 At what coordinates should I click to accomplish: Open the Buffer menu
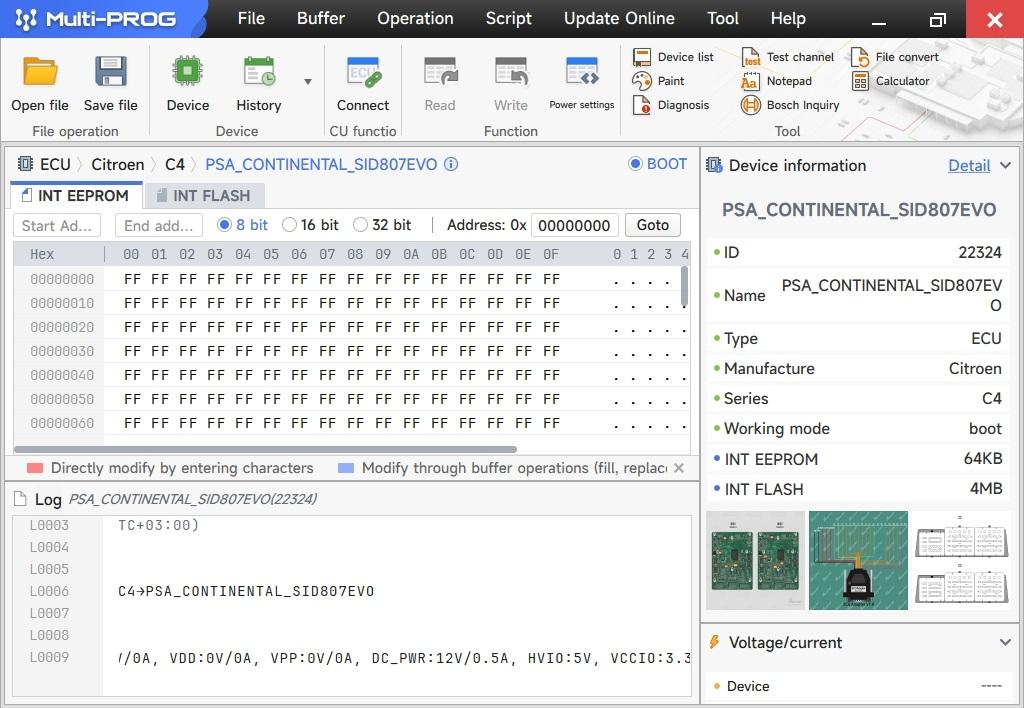321,18
